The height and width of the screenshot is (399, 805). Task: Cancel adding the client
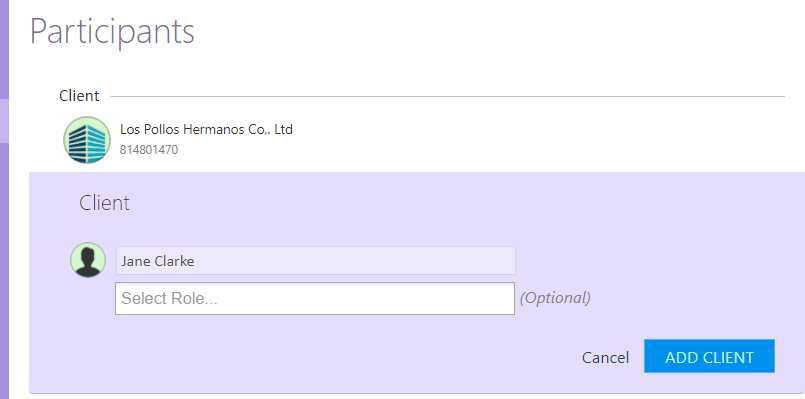tap(605, 357)
